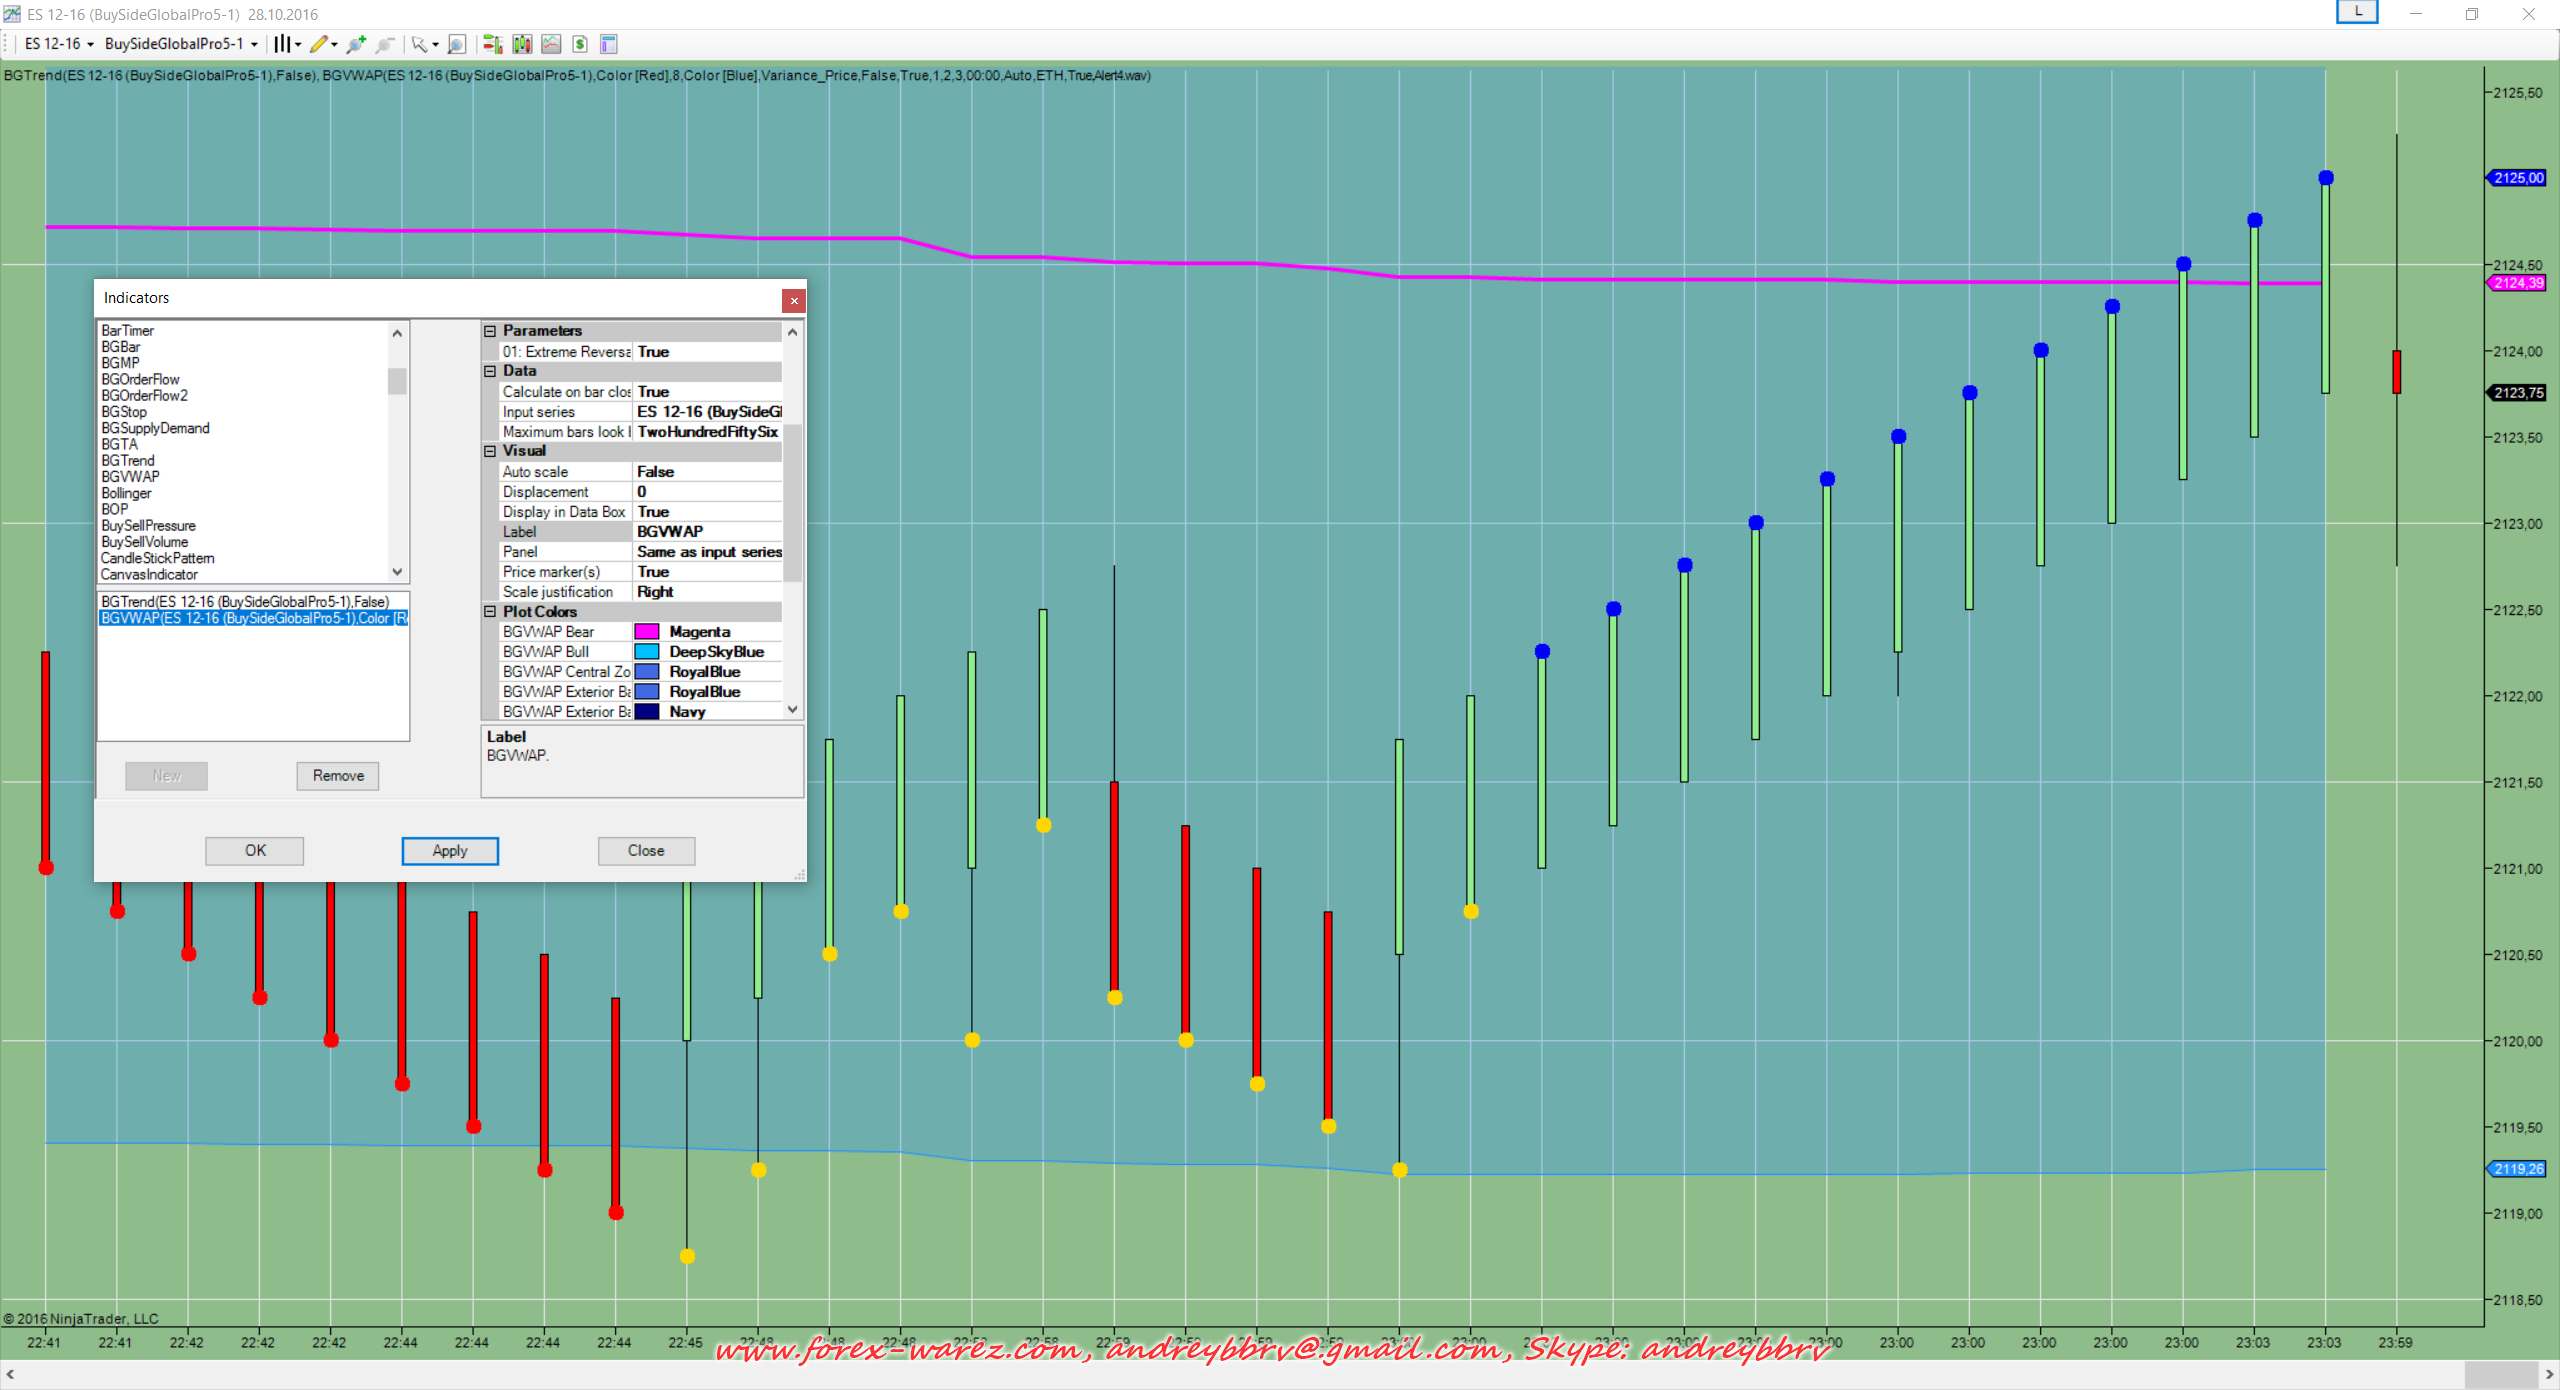Click the Properties window icon

point(609,44)
